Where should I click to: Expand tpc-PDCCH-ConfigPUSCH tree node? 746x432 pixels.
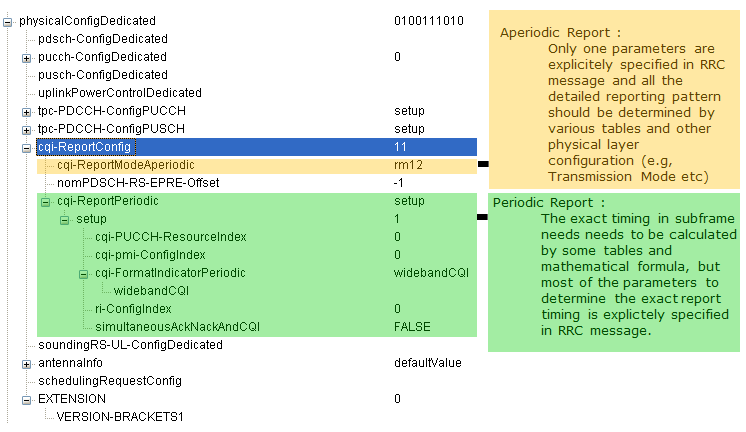point(26,130)
